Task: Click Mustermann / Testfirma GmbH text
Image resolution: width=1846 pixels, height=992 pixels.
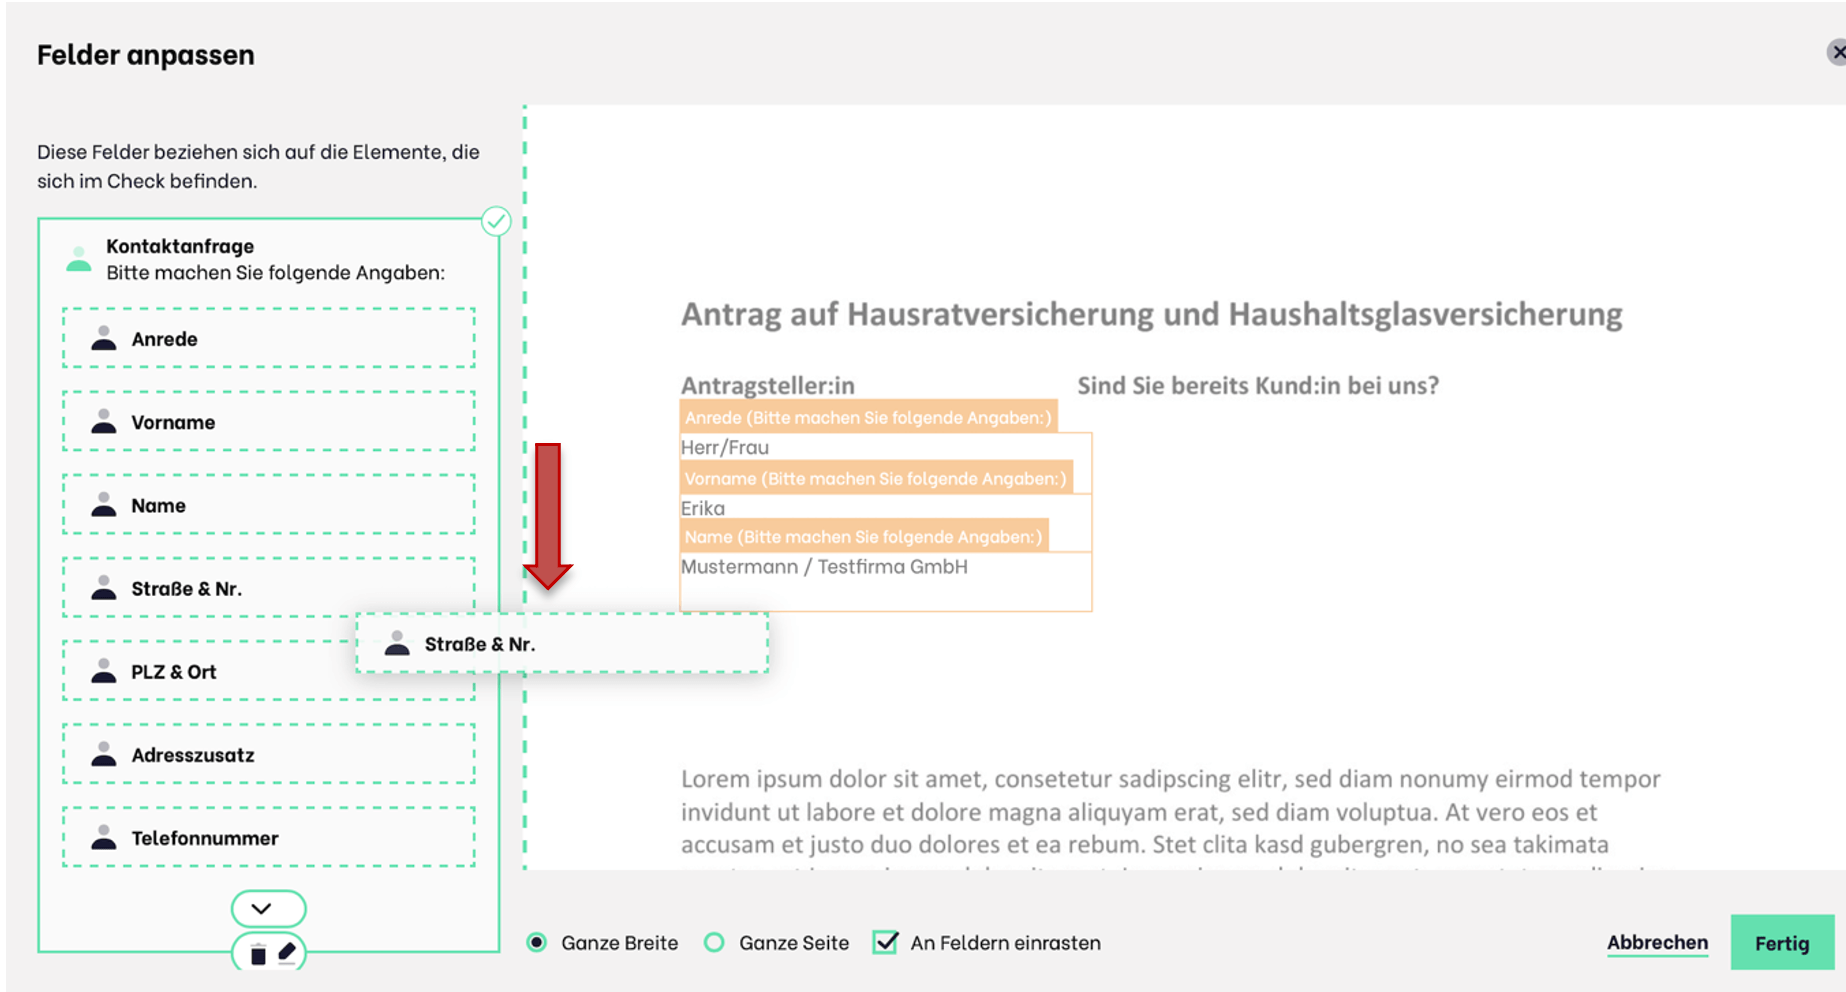Action: [x=824, y=566]
